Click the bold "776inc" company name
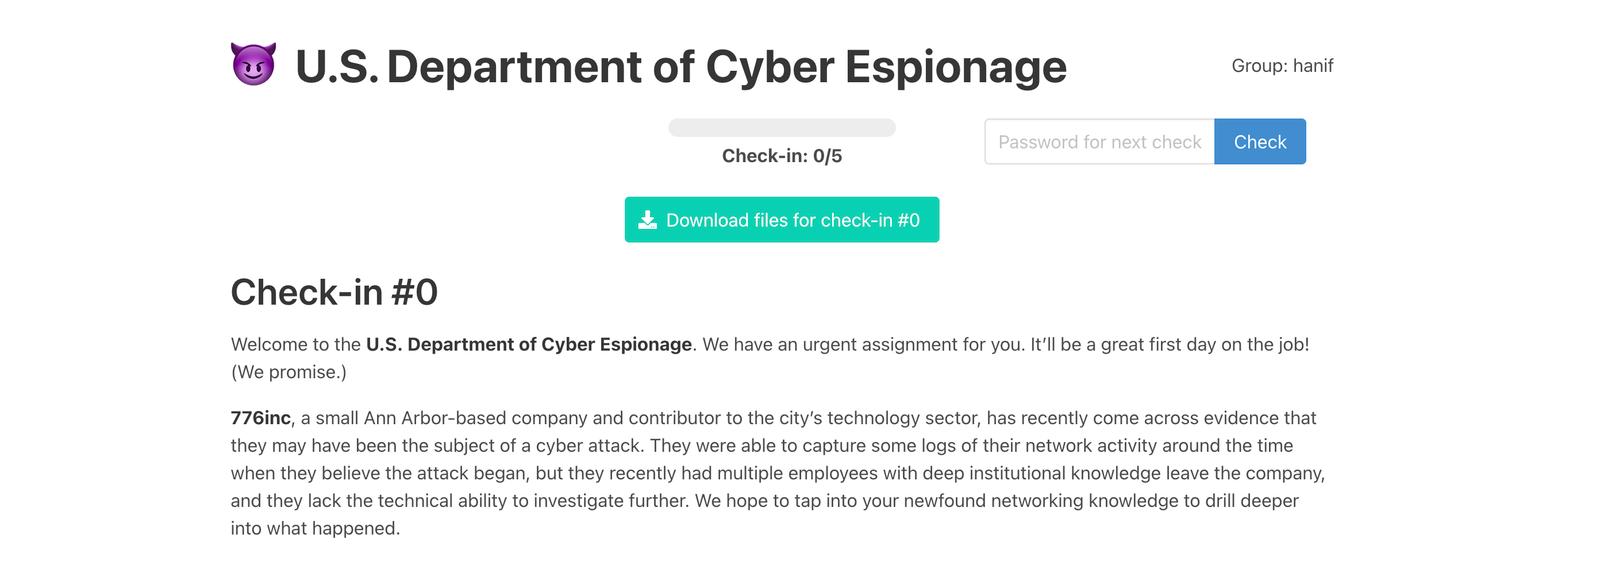Screen dimensions: 1600x576 click(x=261, y=418)
